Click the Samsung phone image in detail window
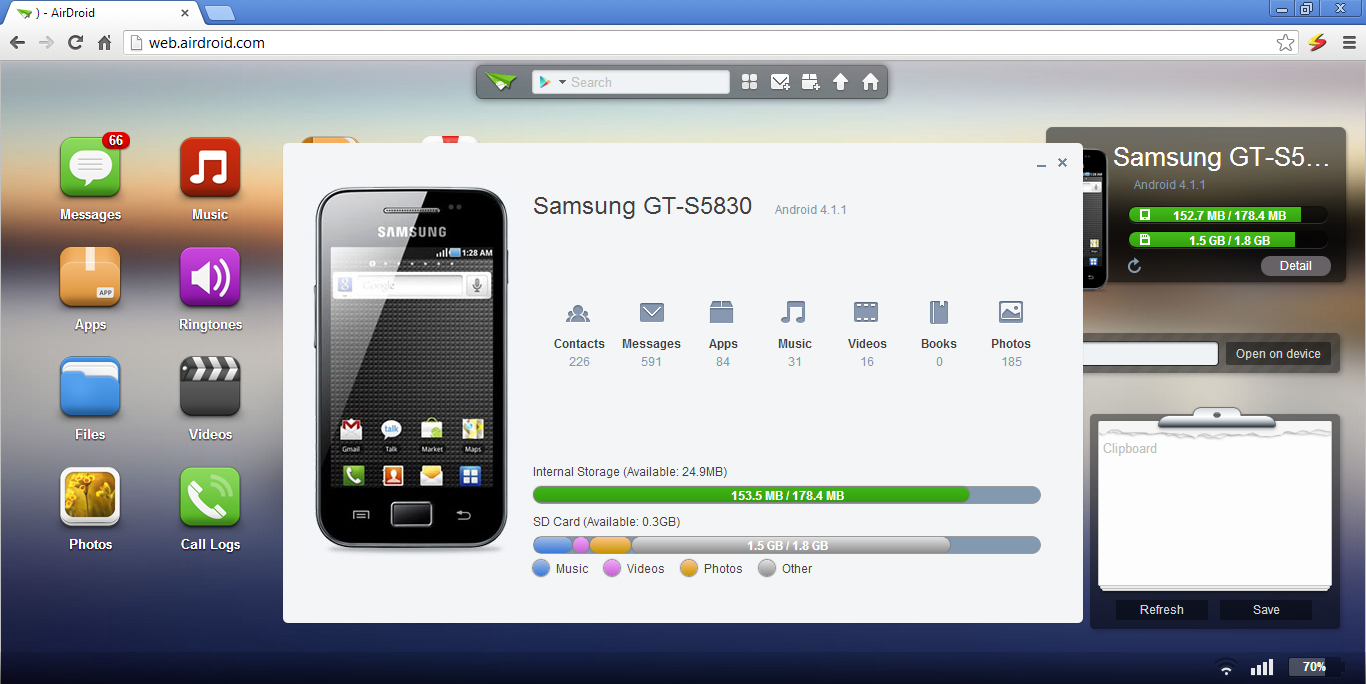 (412, 368)
